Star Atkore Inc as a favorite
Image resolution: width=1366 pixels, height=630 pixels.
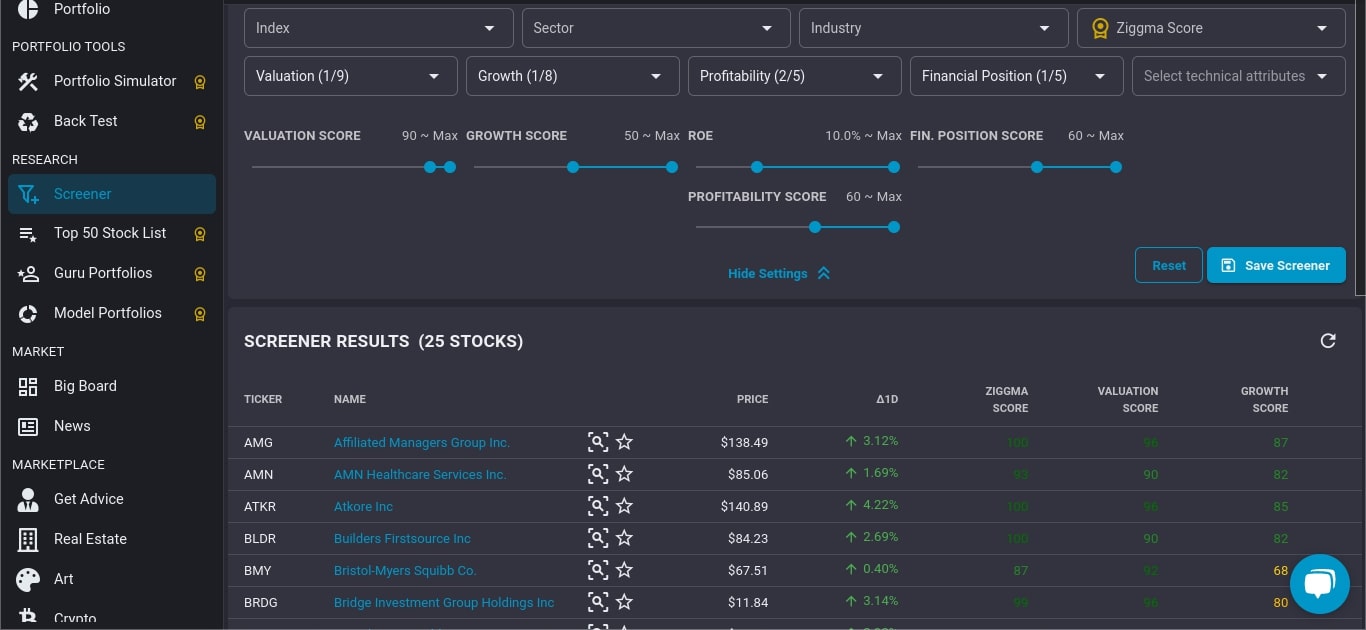pyautogui.click(x=624, y=506)
